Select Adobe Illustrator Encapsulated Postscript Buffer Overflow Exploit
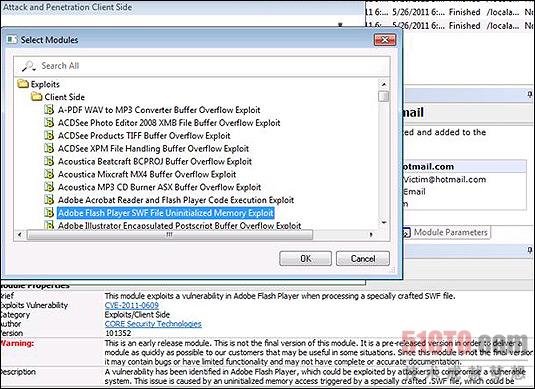535x389 pixels. click(x=179, y=226)
